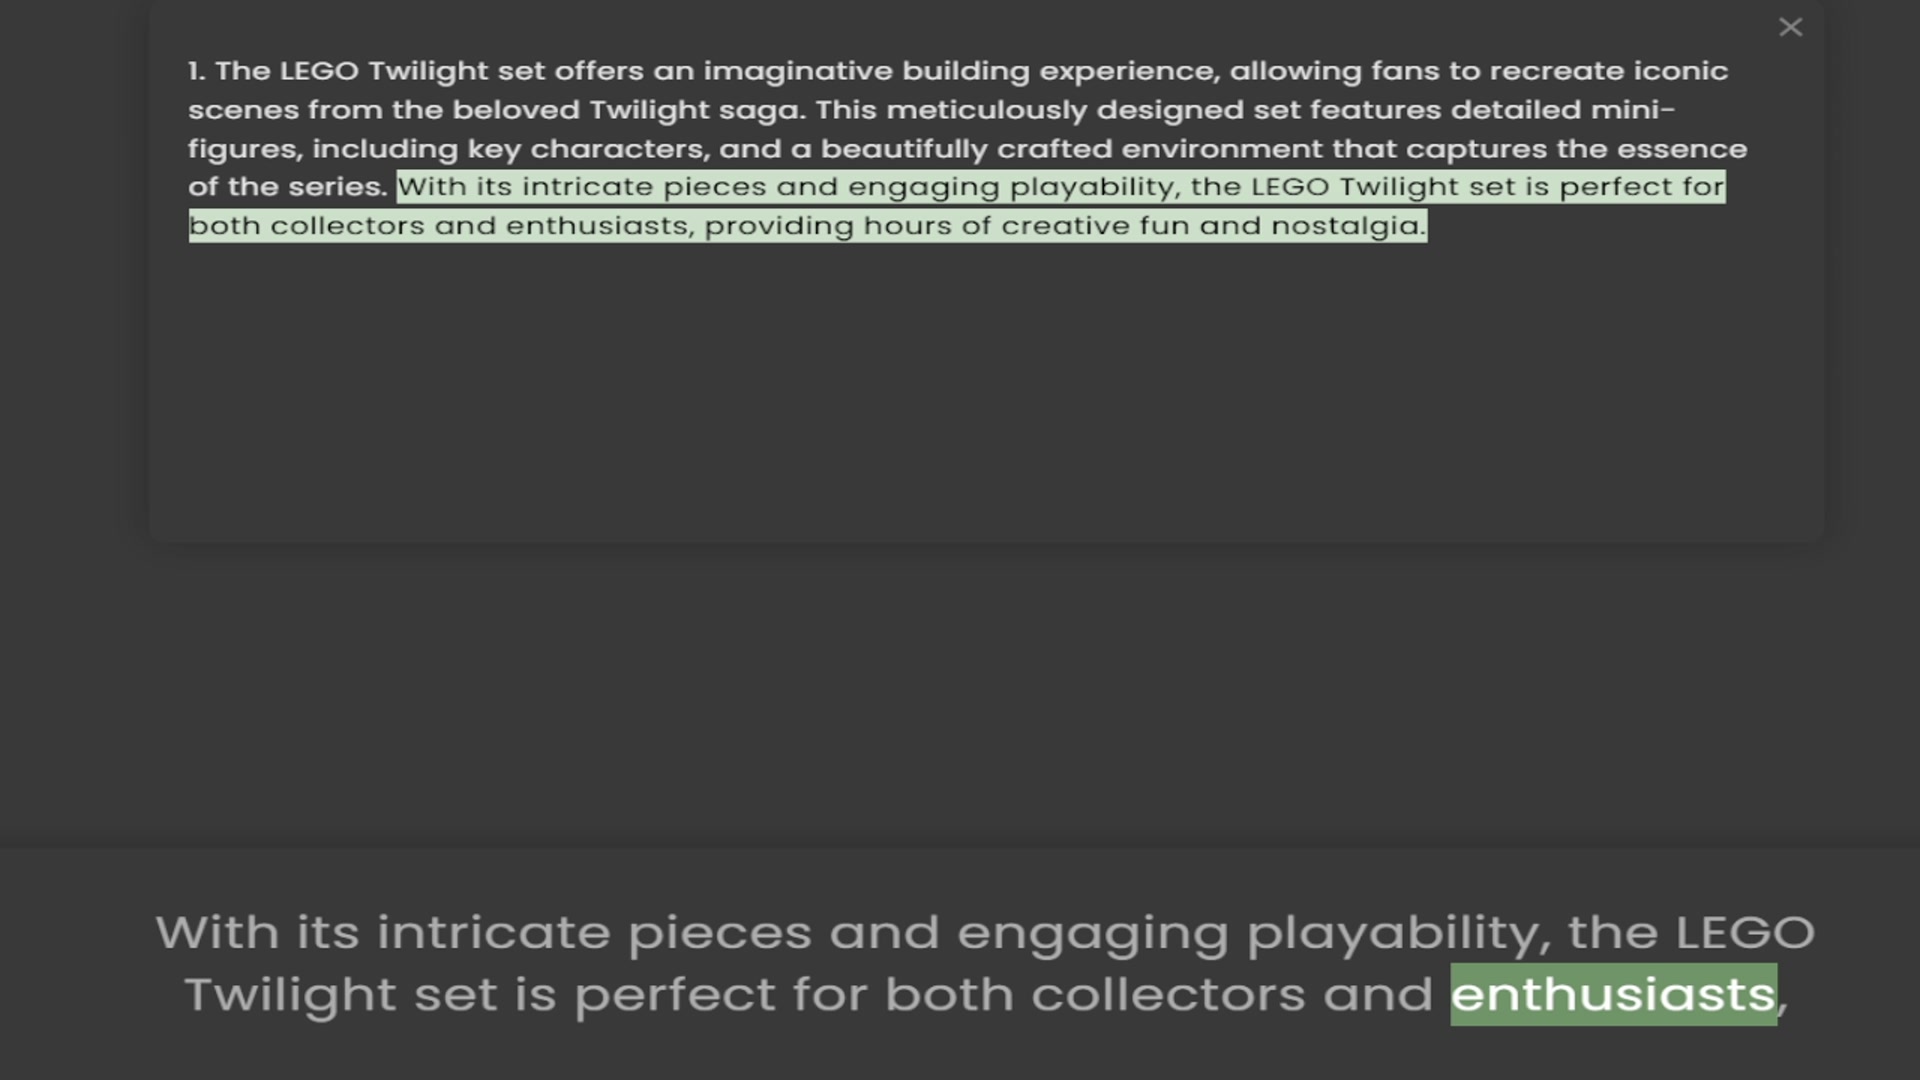Click the word "LEGO" in the bottom caption

1744,933
